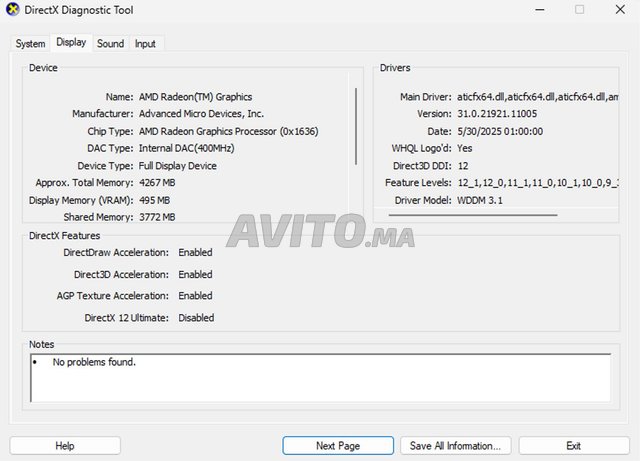Maximize the DirectX Diagnostic Tool window
640x461 pixels.
(579, 10)
